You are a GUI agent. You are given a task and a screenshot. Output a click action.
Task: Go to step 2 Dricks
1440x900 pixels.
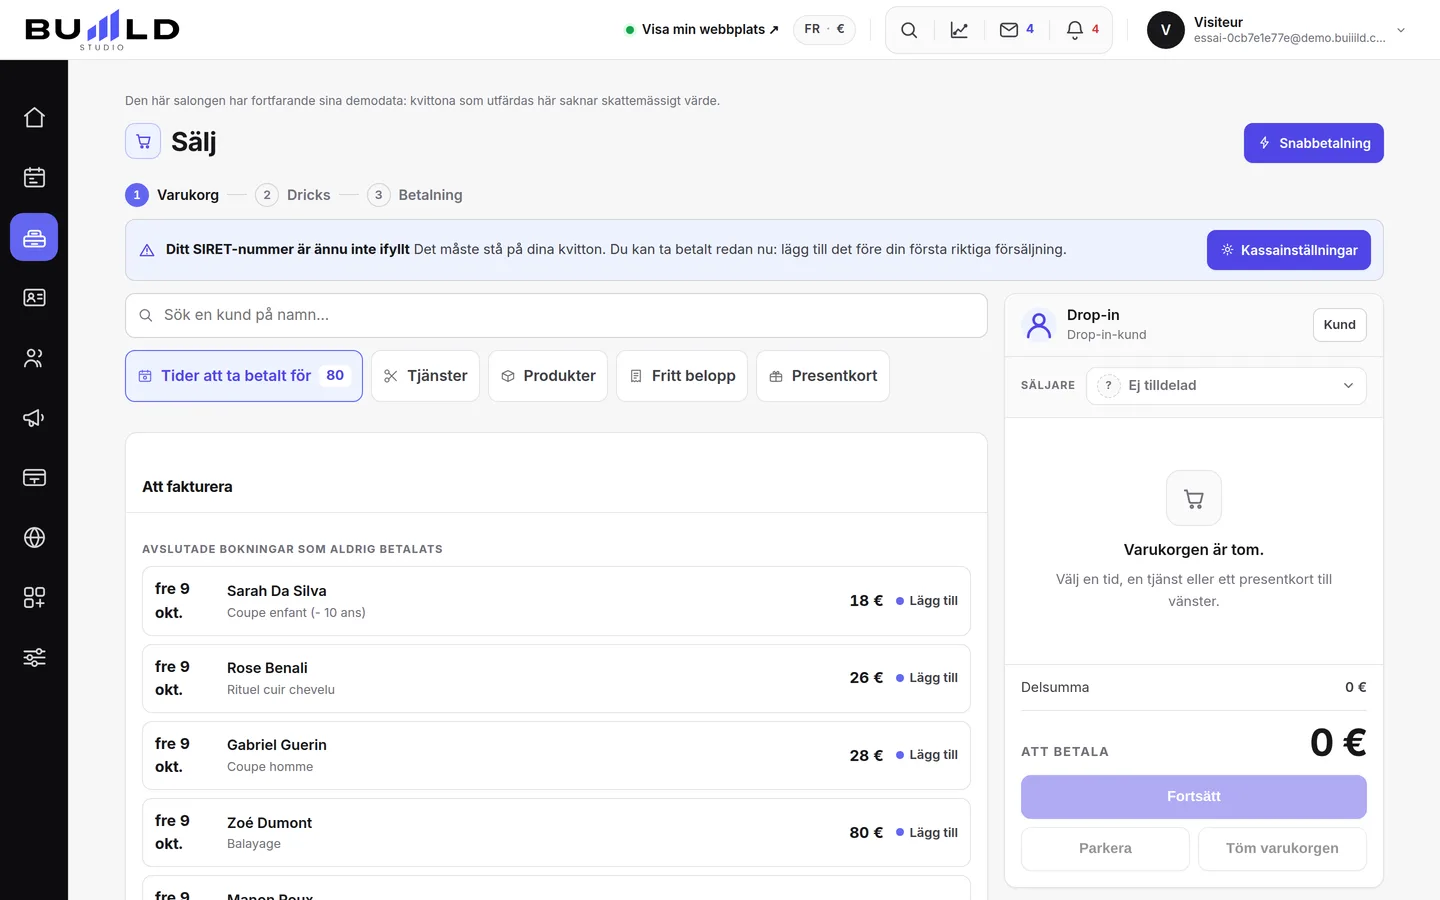[x=293, y=195]
